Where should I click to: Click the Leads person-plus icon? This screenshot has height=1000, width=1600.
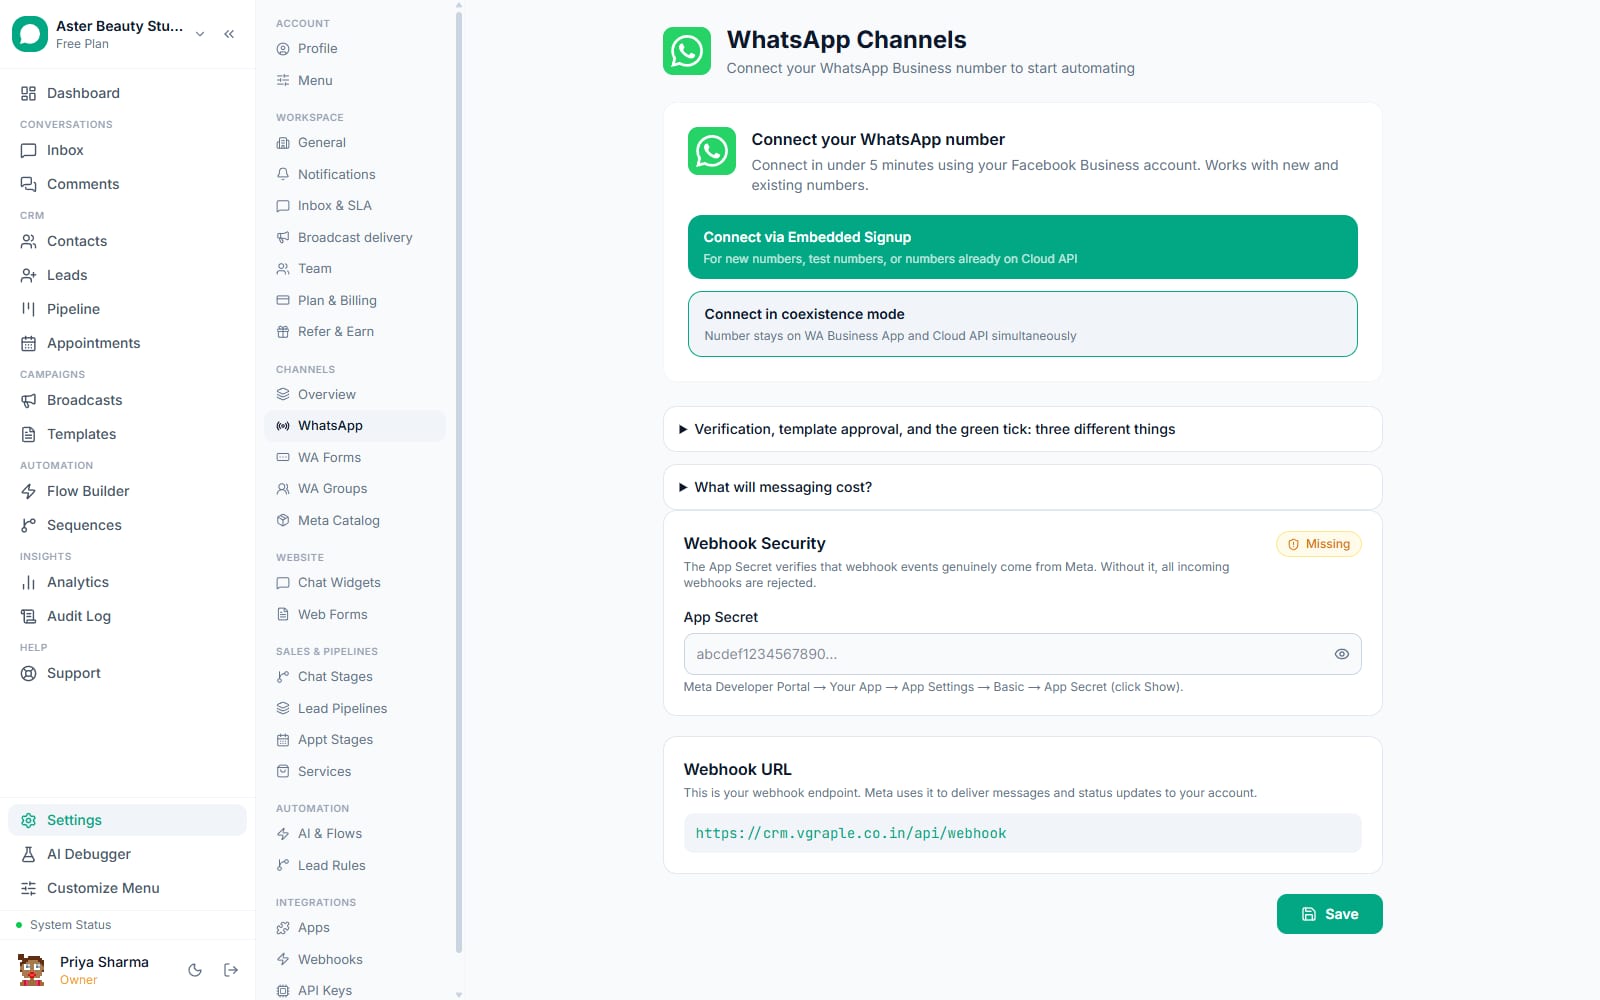point(28,275)
